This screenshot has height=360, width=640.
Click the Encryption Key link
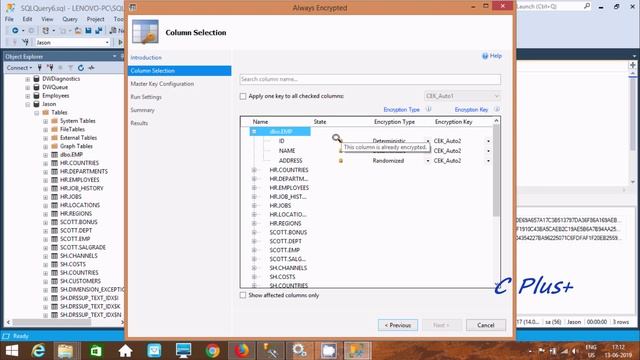coord(471,109)
